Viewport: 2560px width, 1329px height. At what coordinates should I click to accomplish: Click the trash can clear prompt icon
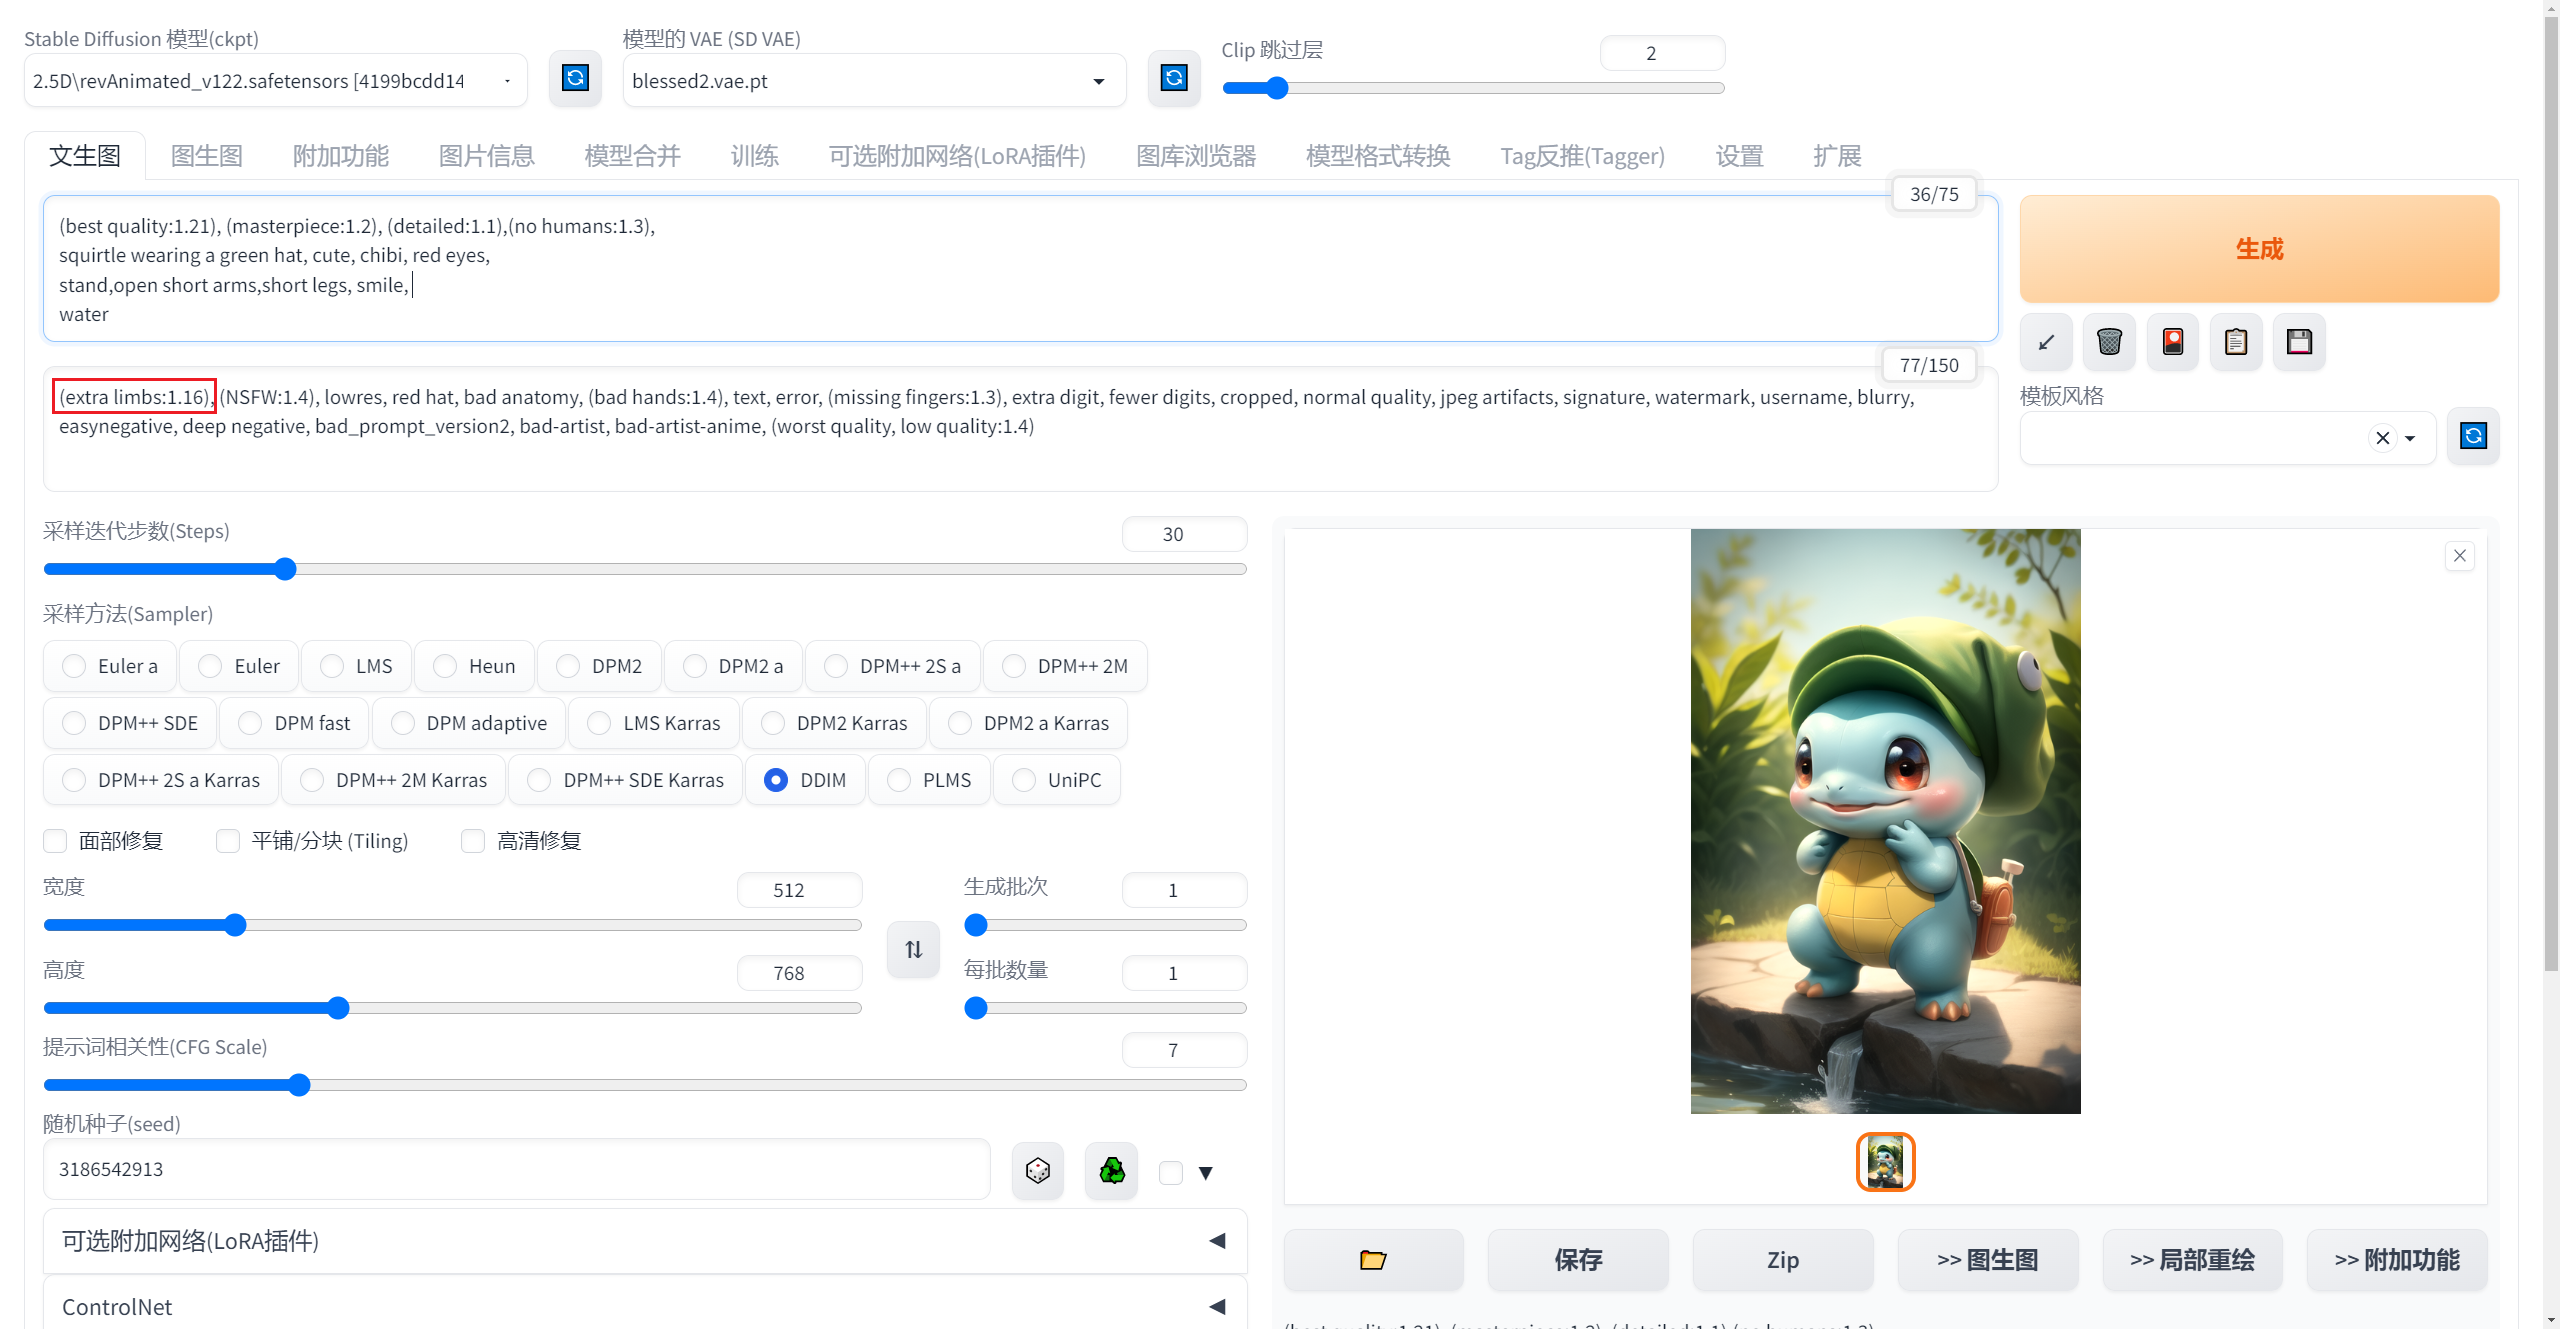click(x=2109, y=342)
